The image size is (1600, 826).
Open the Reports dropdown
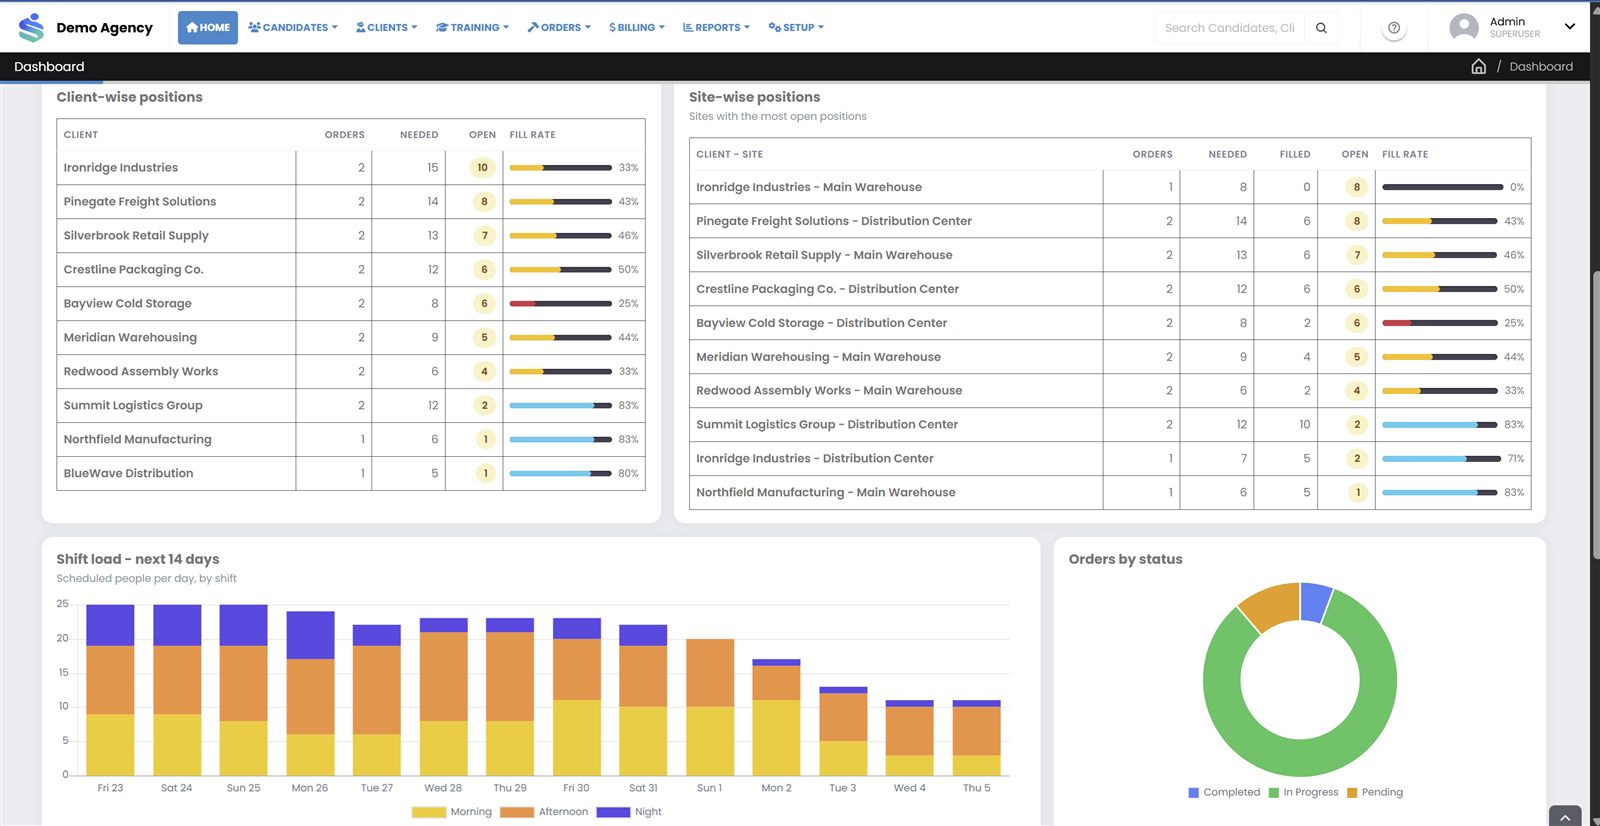click(x=716, y=28)
